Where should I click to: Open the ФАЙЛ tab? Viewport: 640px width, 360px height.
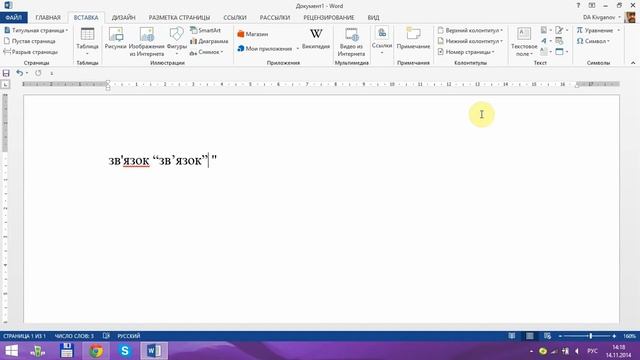click(13, 18)
